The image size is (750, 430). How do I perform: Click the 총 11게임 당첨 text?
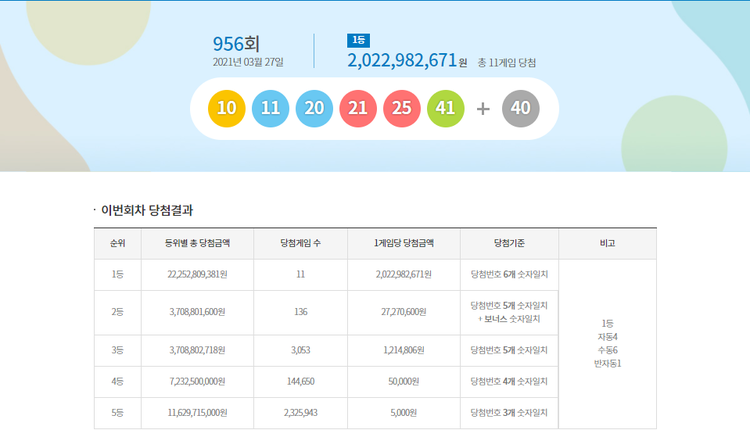507,63
